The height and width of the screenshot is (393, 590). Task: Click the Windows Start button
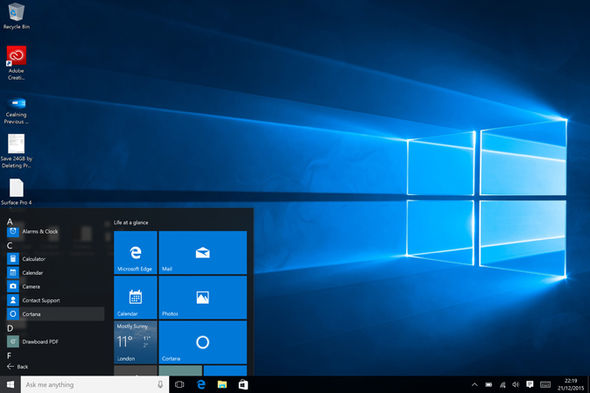[x=10, y=384]
